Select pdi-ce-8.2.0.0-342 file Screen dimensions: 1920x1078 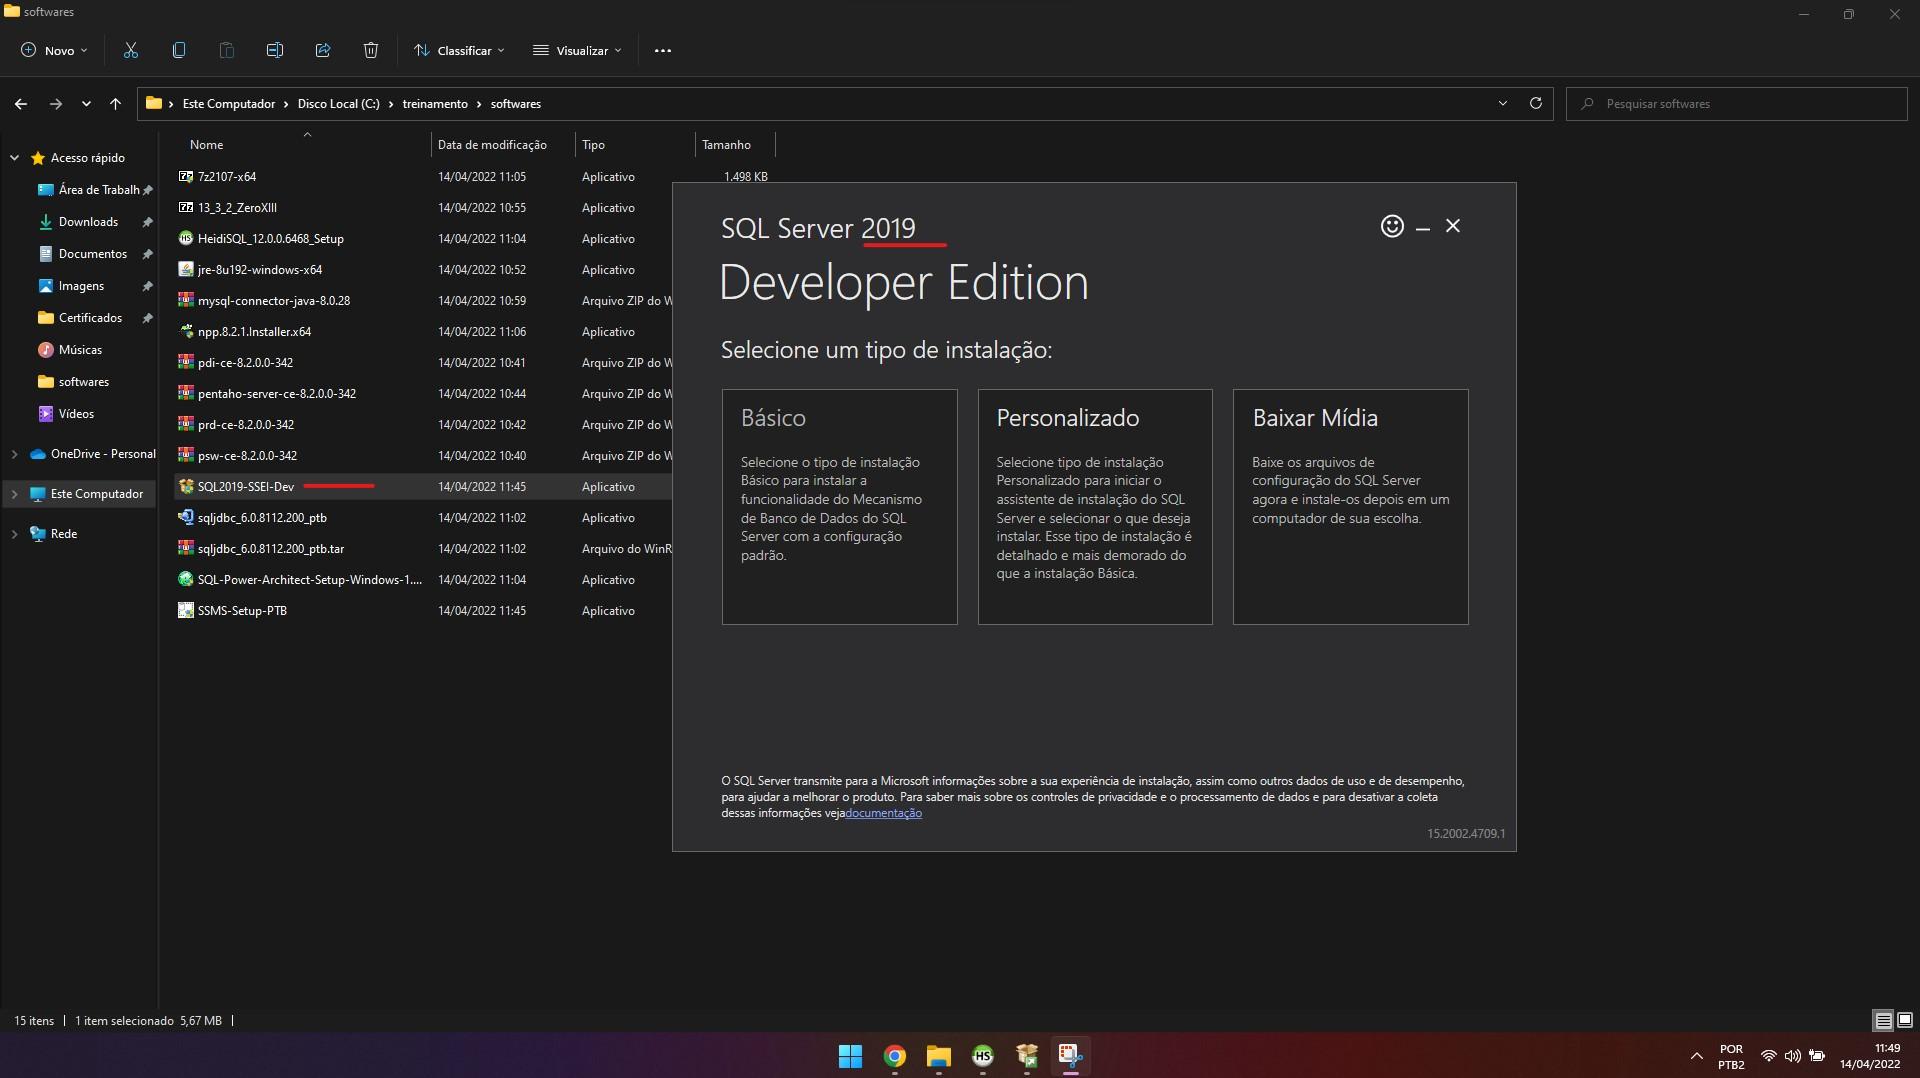click(245, 362)
